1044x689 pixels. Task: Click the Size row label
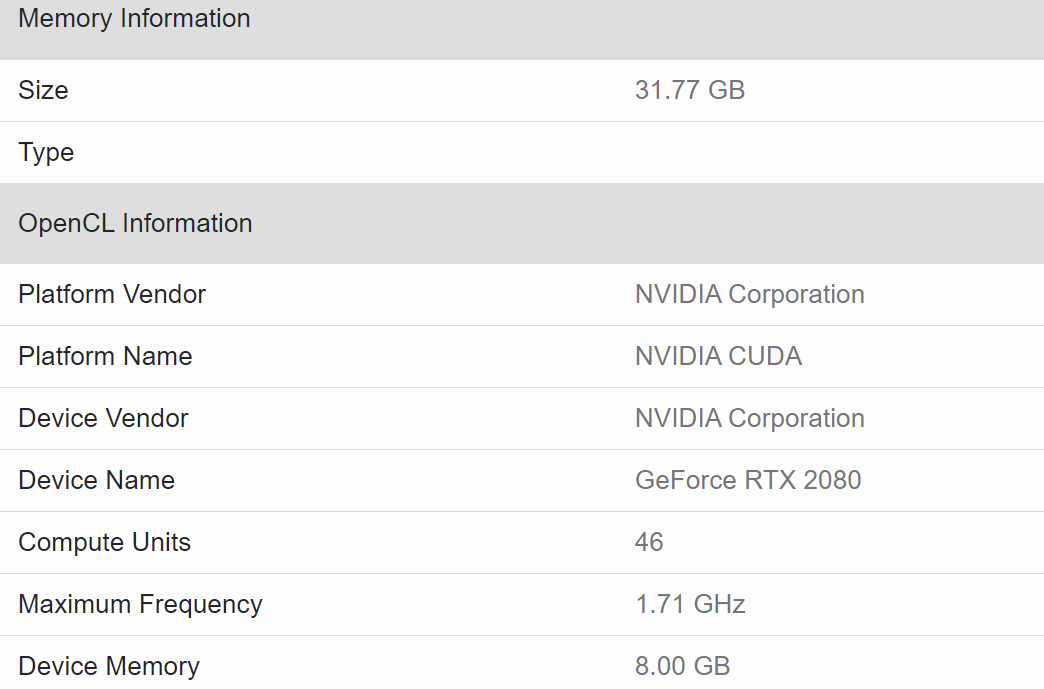click(43, 90)
